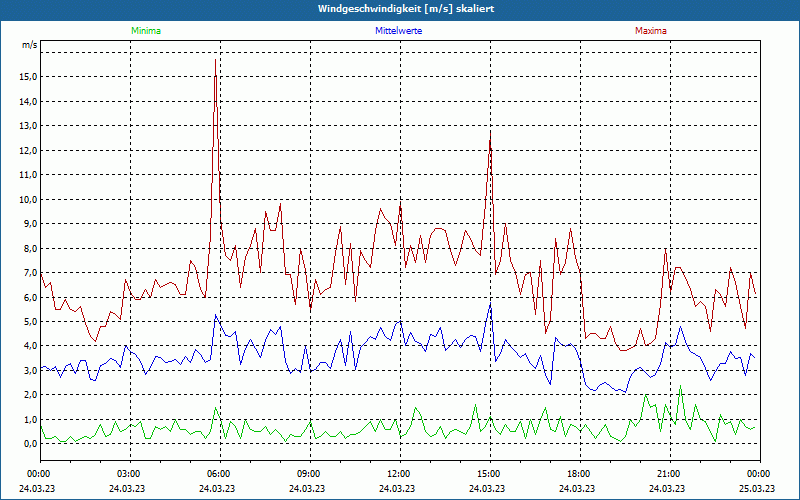Select the red "Maxima" legend label
The image size is (800, 500).
(651, 31)
